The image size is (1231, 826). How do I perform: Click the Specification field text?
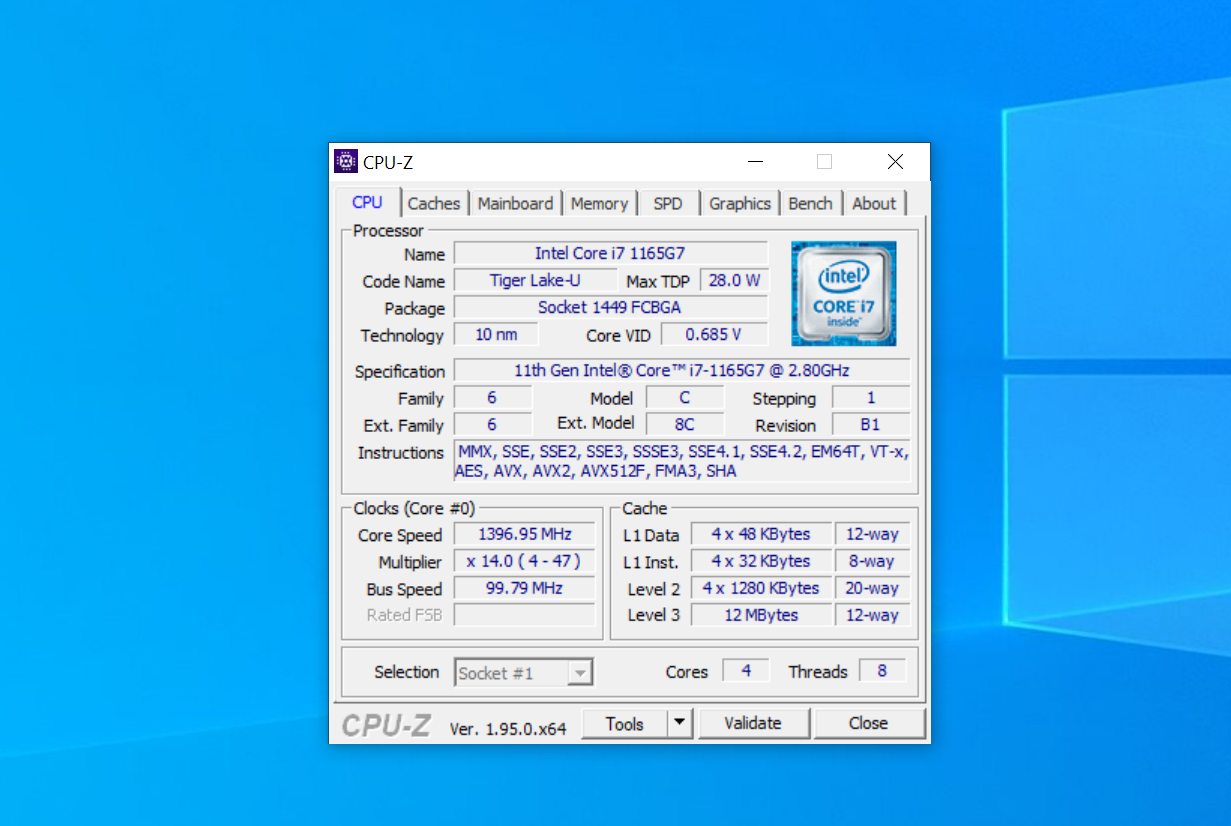(x=682, y=371)
